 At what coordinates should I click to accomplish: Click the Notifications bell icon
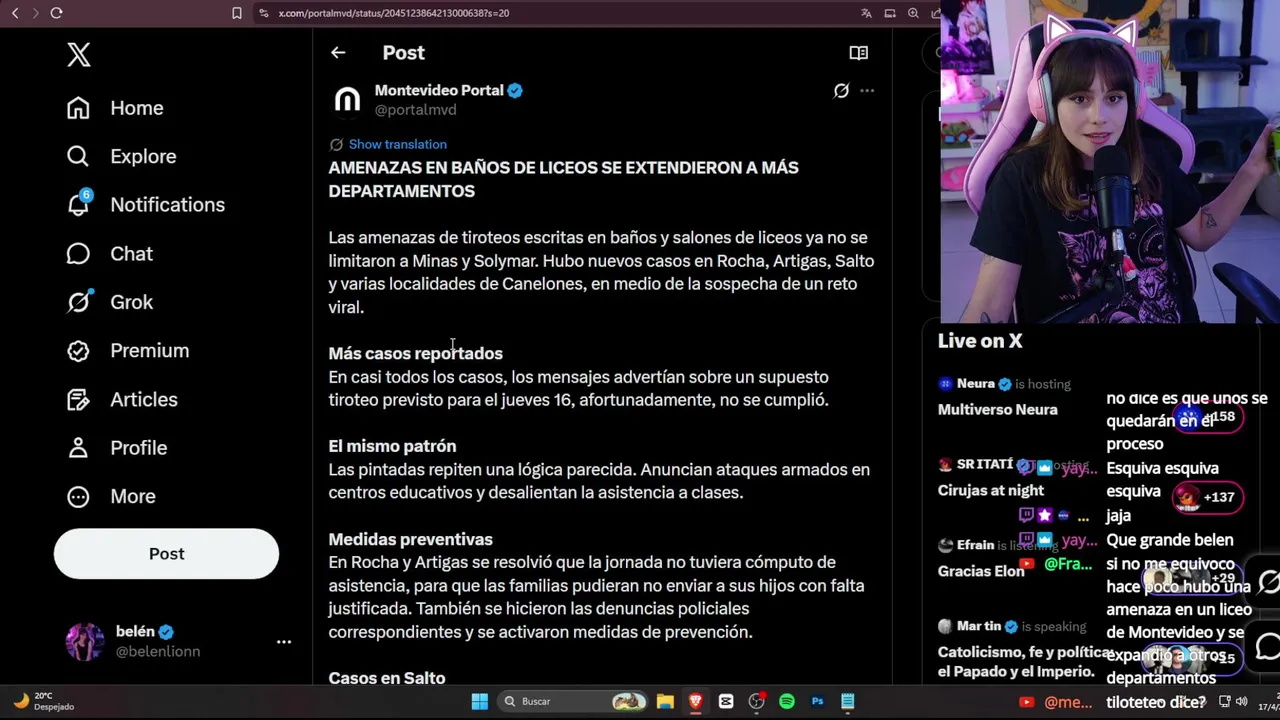point(78,204)
